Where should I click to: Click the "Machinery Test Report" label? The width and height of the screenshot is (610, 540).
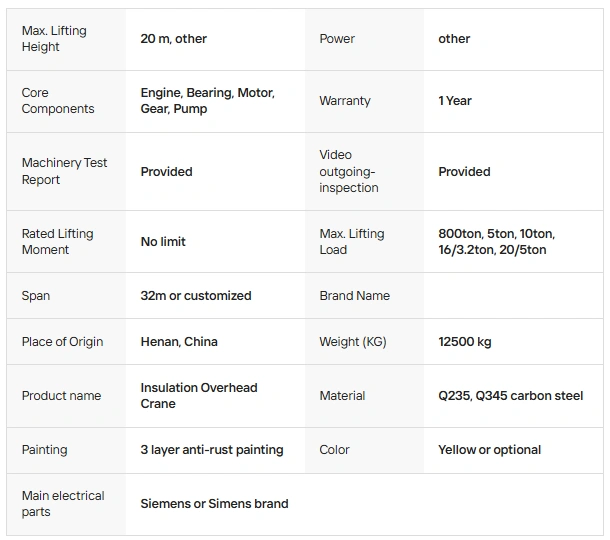tap(64, 171)
